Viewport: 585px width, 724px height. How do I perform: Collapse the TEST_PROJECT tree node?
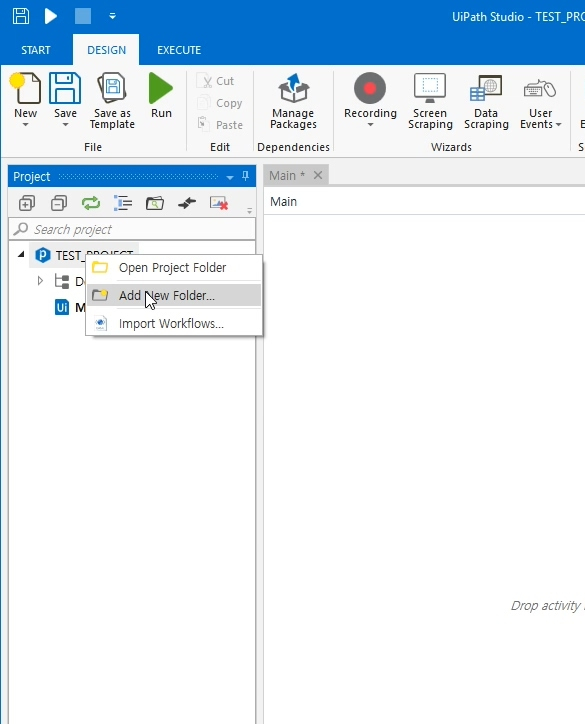coord(21,254)
